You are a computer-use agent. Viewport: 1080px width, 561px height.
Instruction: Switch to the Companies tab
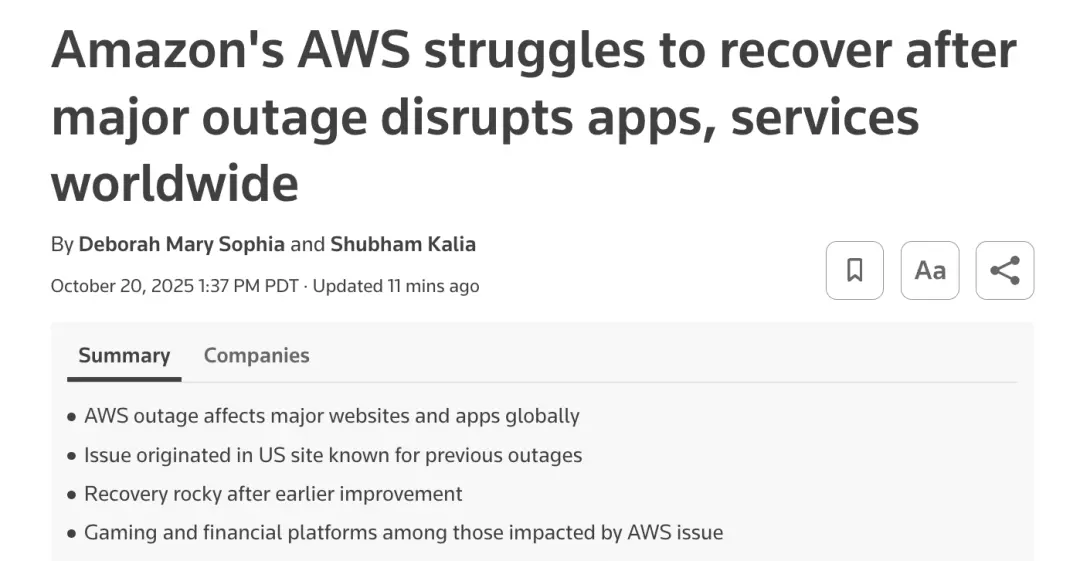(256, 355)
